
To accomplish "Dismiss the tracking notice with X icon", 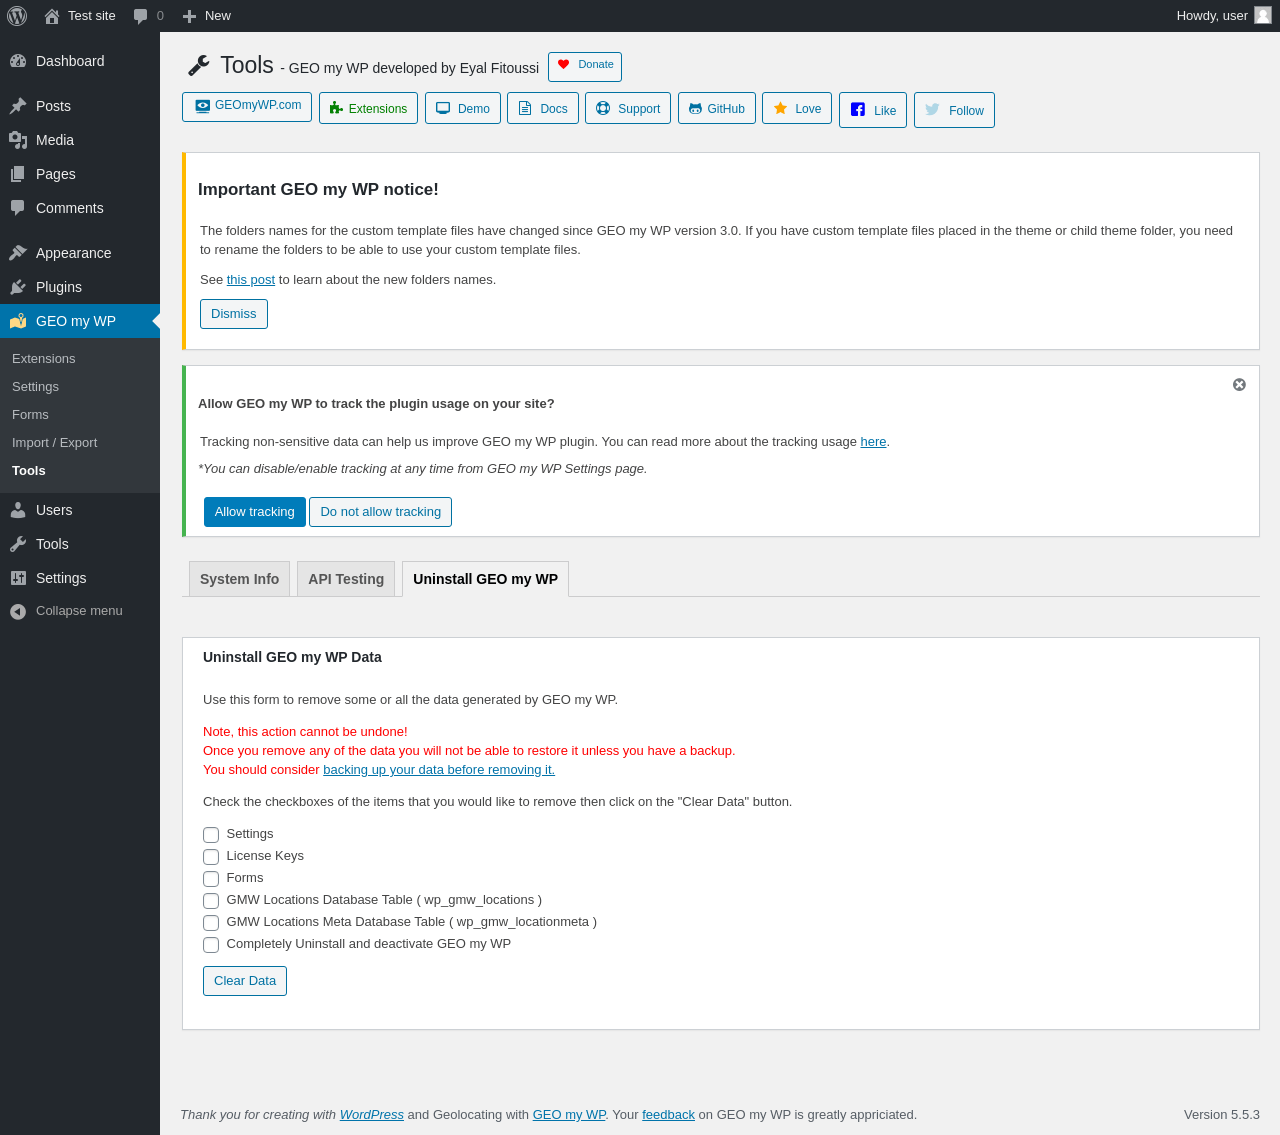I will click(x=1239, y=385).
